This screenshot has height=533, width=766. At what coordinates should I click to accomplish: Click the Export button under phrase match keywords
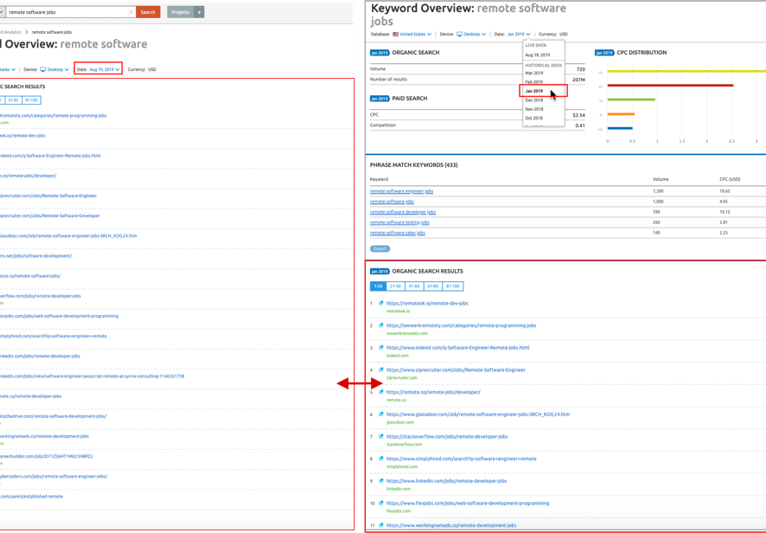pyautogui.click(x=380, y=248)
